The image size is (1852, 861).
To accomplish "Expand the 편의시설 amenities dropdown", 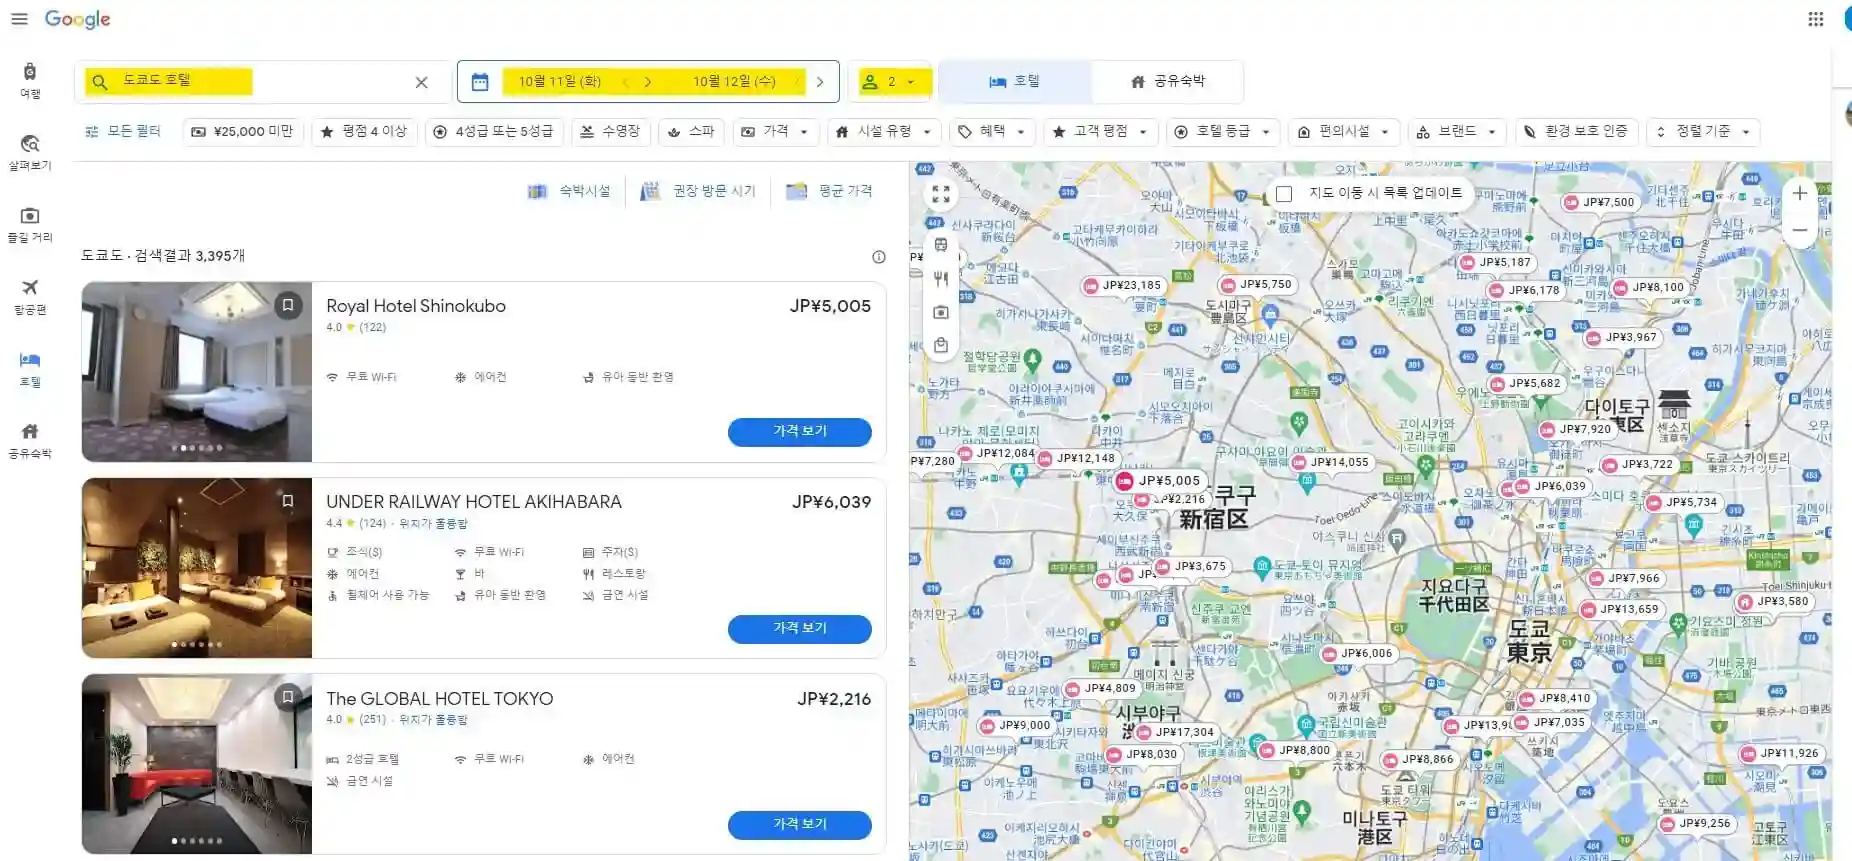I will pos(1343,131).
